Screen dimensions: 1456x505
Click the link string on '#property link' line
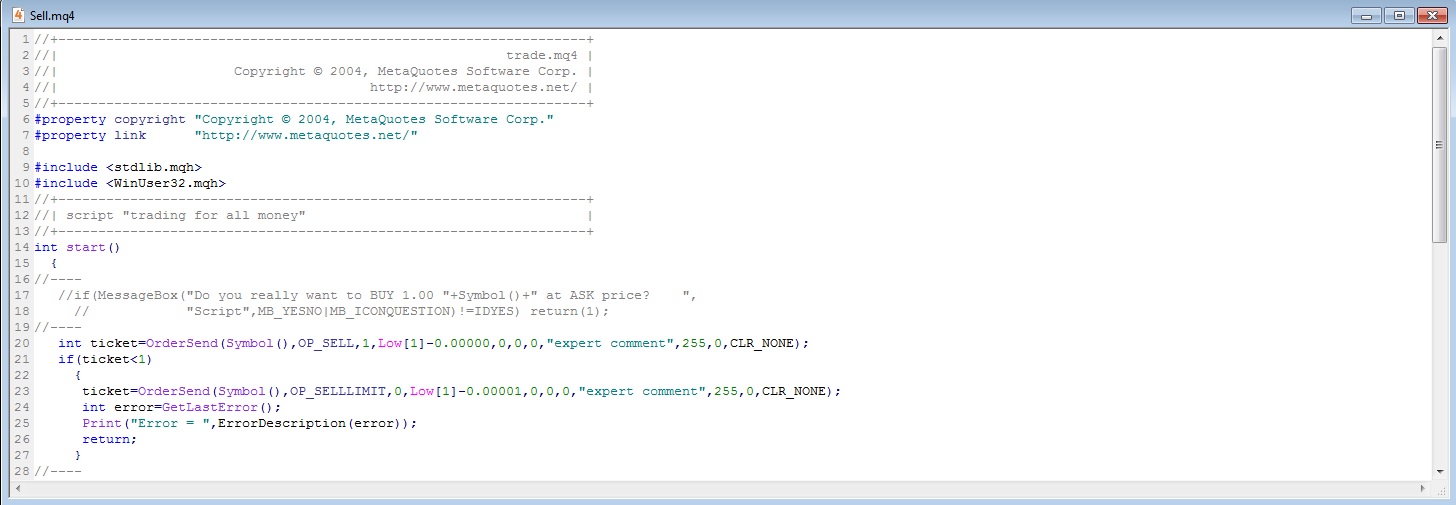tap(306, 135)
